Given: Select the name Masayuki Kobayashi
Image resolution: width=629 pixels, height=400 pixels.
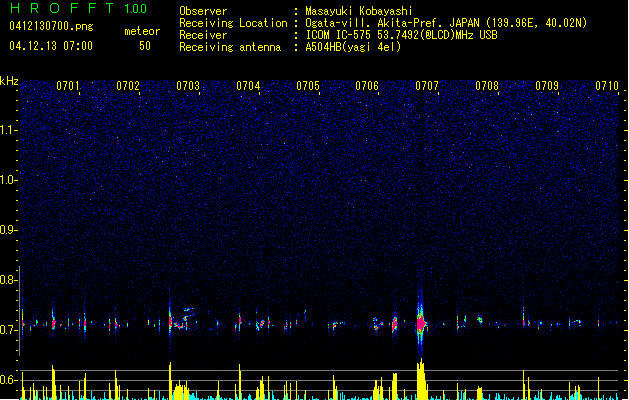Looking at the screenshot, I should pyautogui.click(x=359, y=11).
